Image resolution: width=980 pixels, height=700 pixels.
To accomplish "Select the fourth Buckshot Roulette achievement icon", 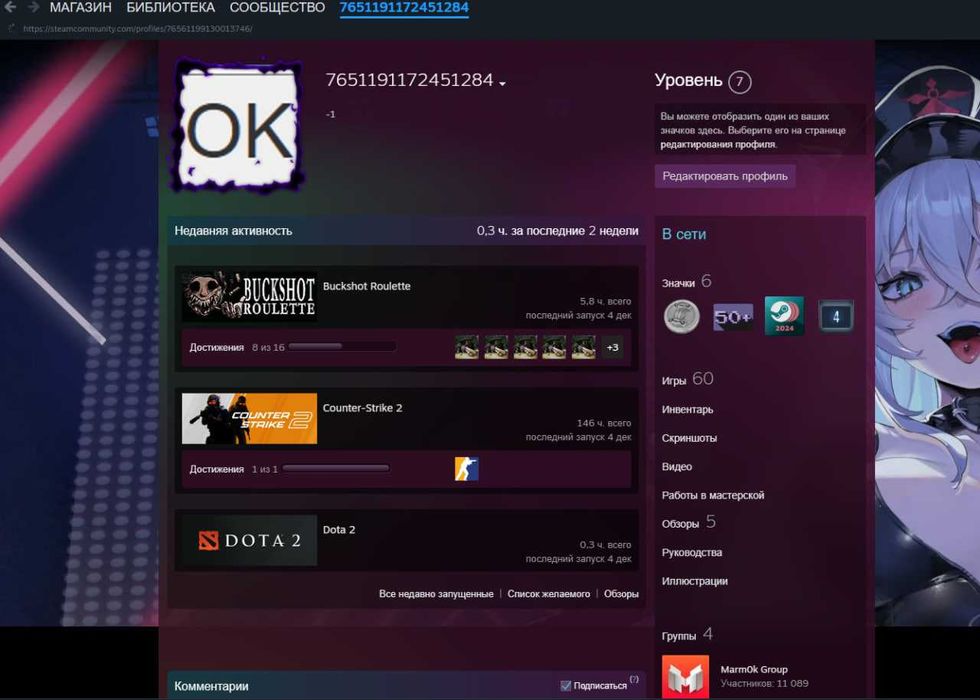I will [554, 347].
